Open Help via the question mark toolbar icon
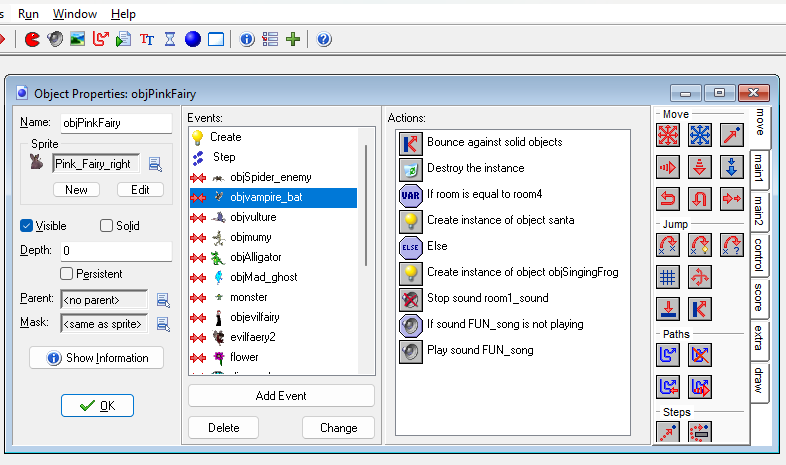The width and height of the screenshot is (786, 465). pyautogui.click(x=324, y=40)
